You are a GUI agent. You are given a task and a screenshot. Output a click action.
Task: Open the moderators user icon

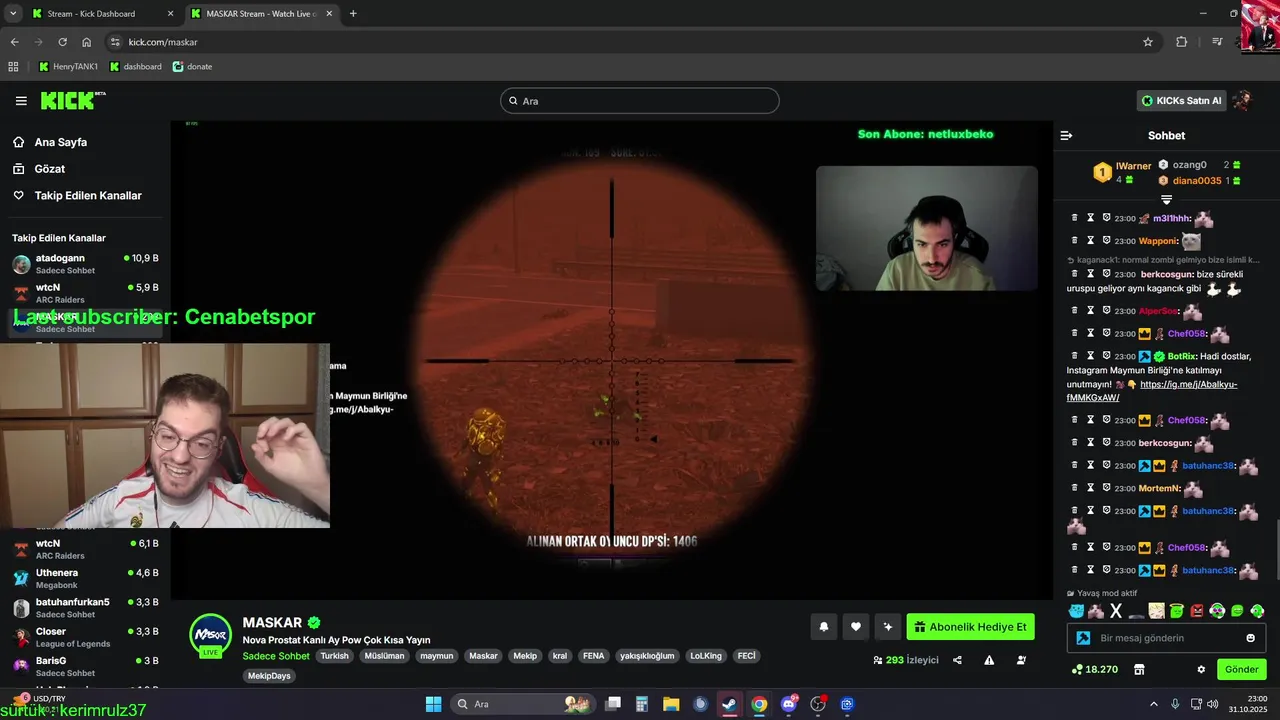[x=1021, y=660]
